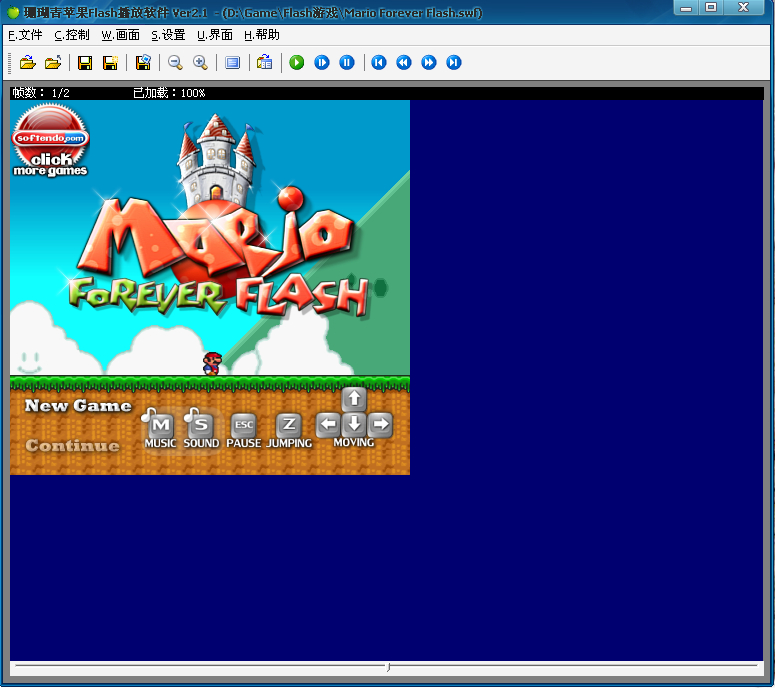Maximize the Flash player window
The width and height of the screenshot is (775, 688).
click(711, 8)
